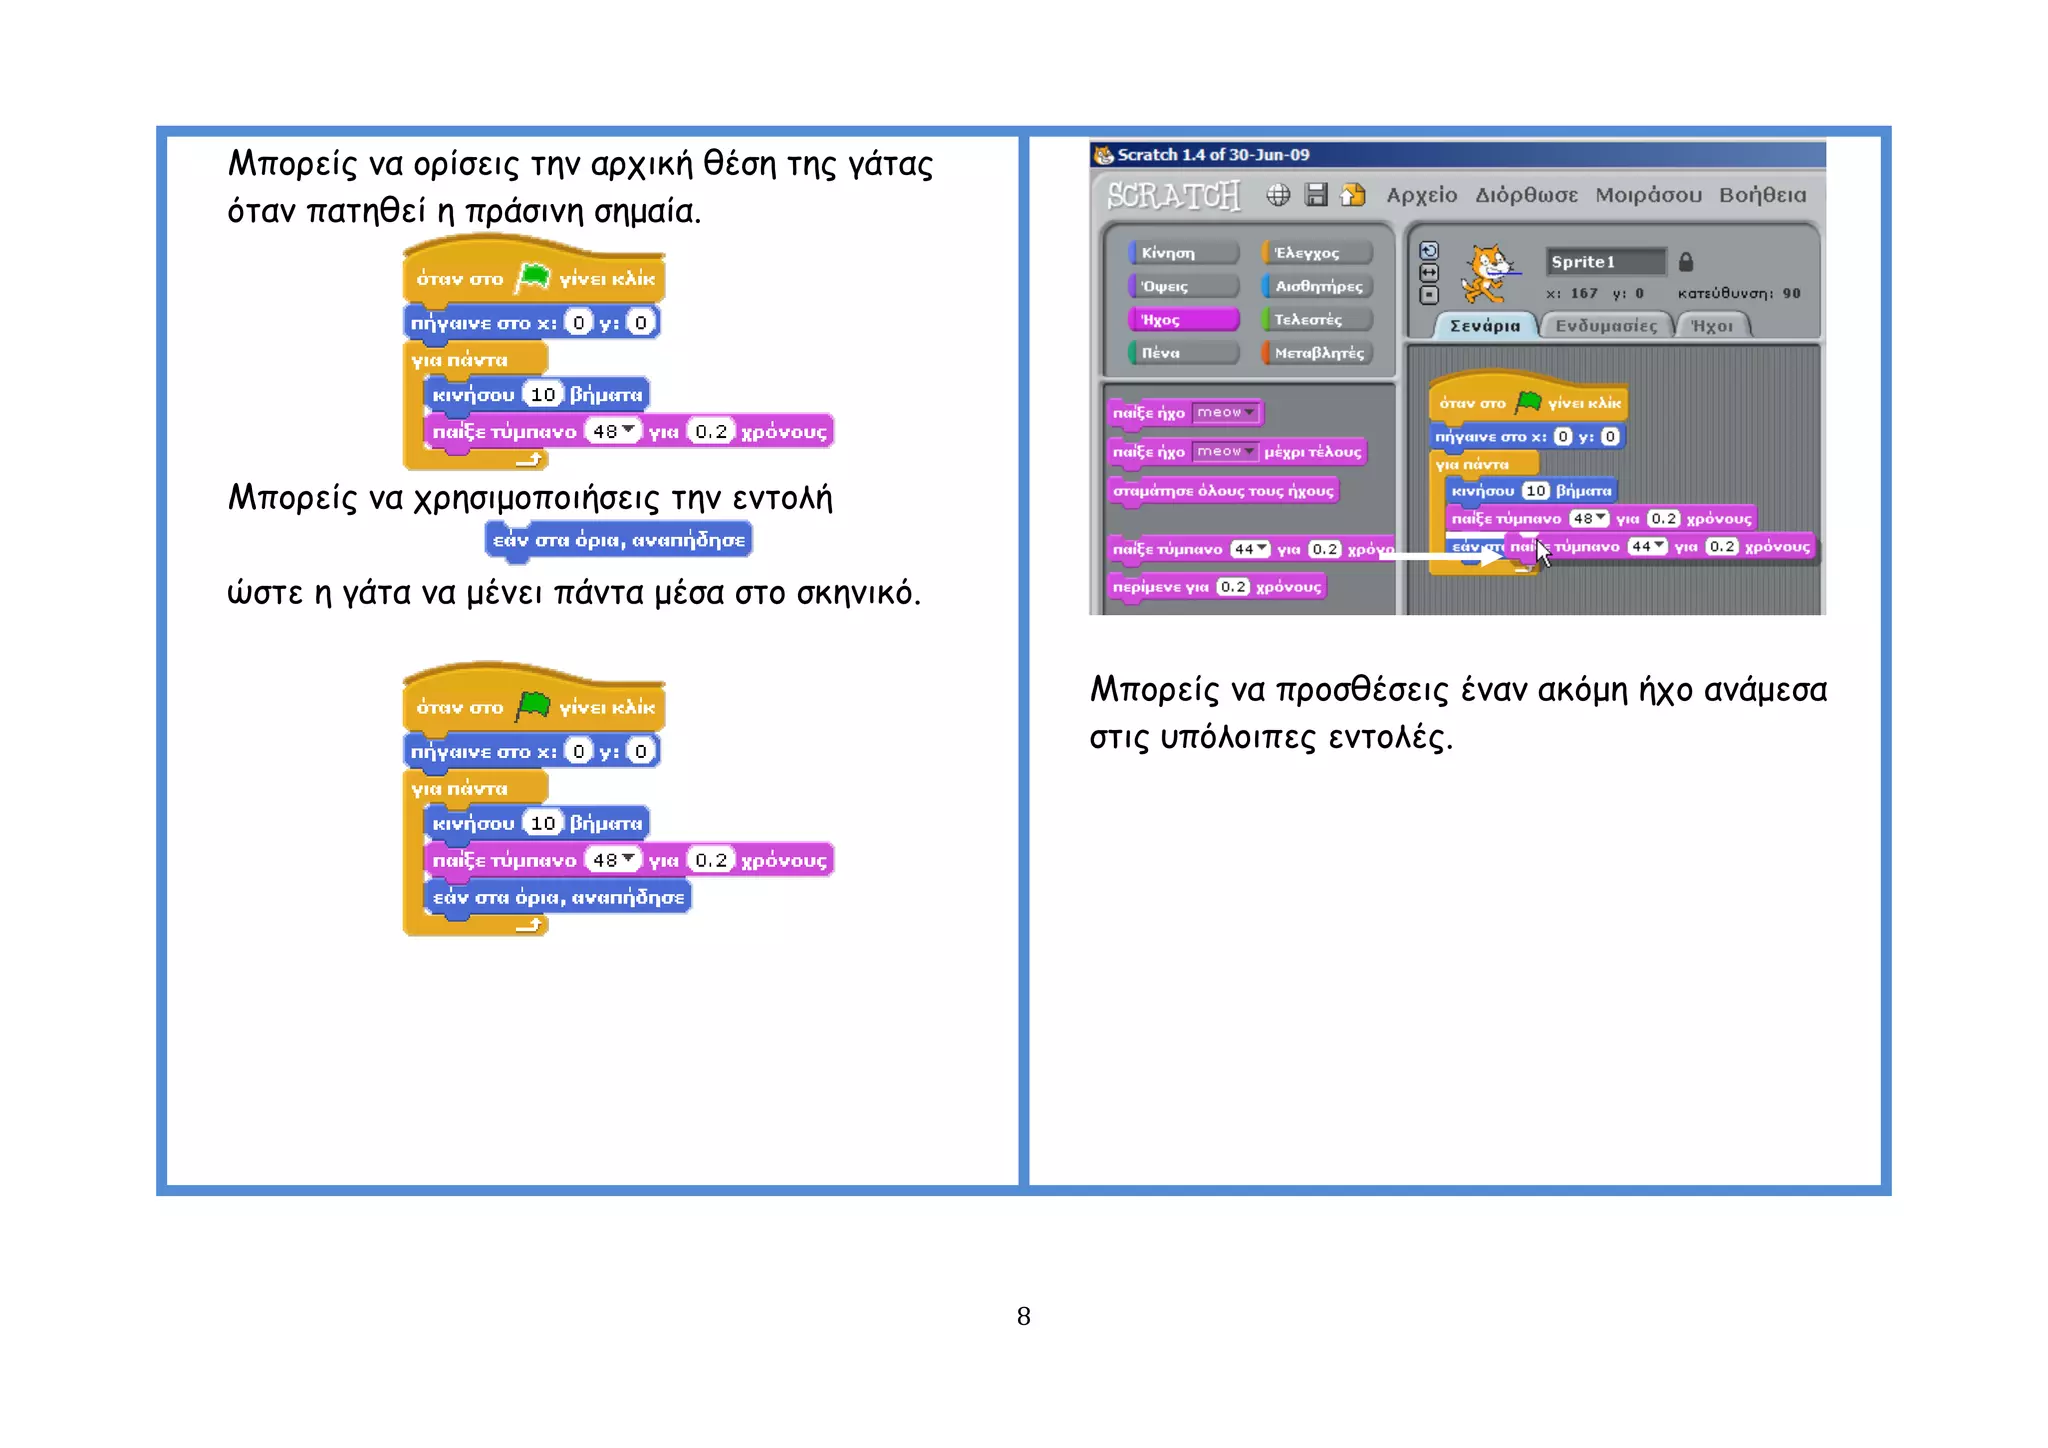This screenshot has height=1448, width=2048.
Task: Open the Αρχείο menu
Action: pyautogui.click(x=1421, y=195)
